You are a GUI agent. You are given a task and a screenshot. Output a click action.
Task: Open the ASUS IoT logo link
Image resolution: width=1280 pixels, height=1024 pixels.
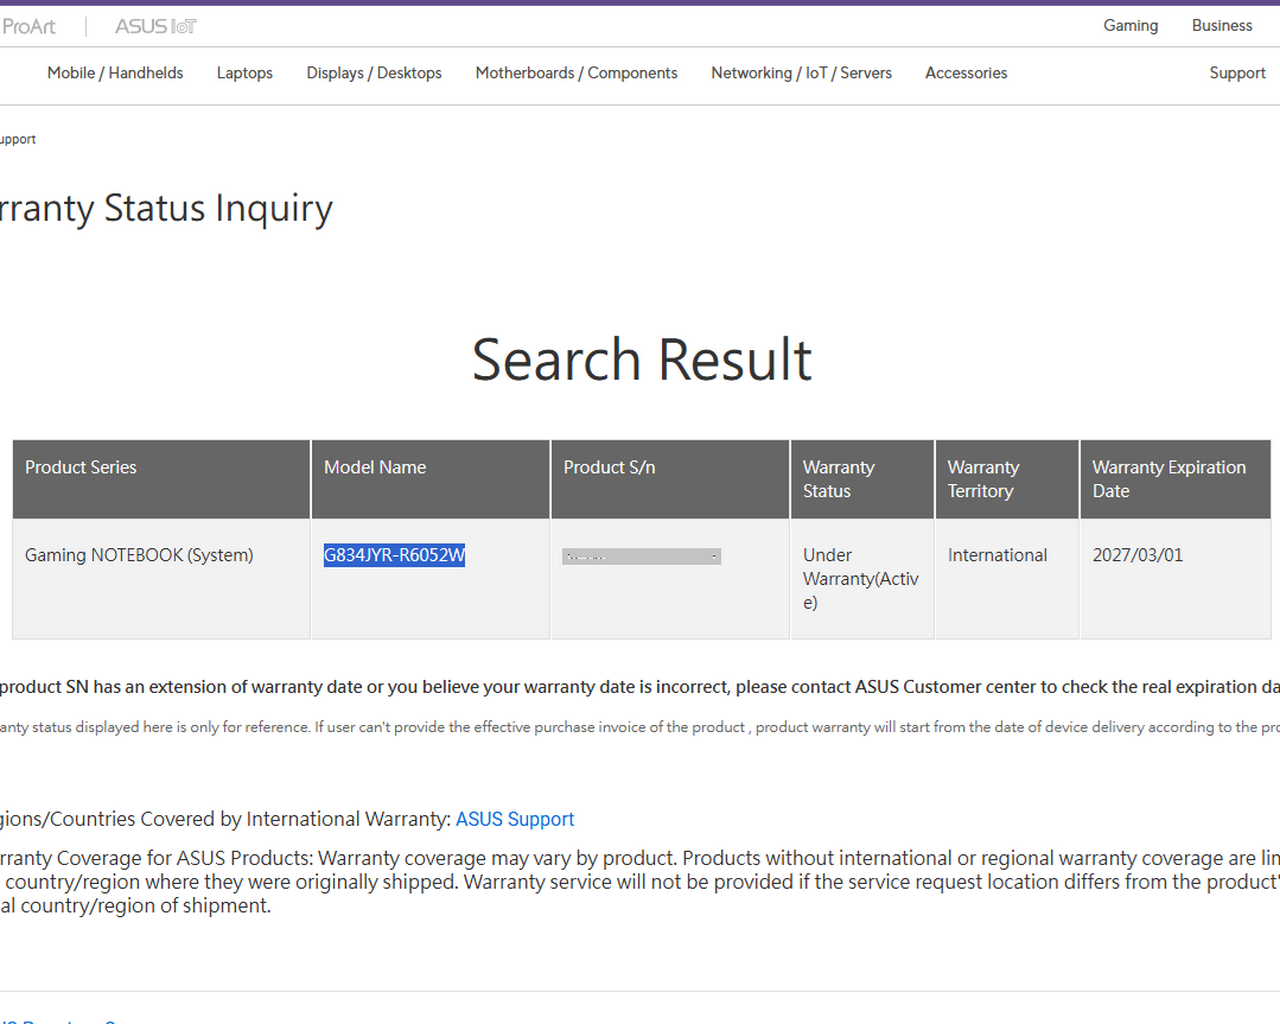click(x=156, y=26)
